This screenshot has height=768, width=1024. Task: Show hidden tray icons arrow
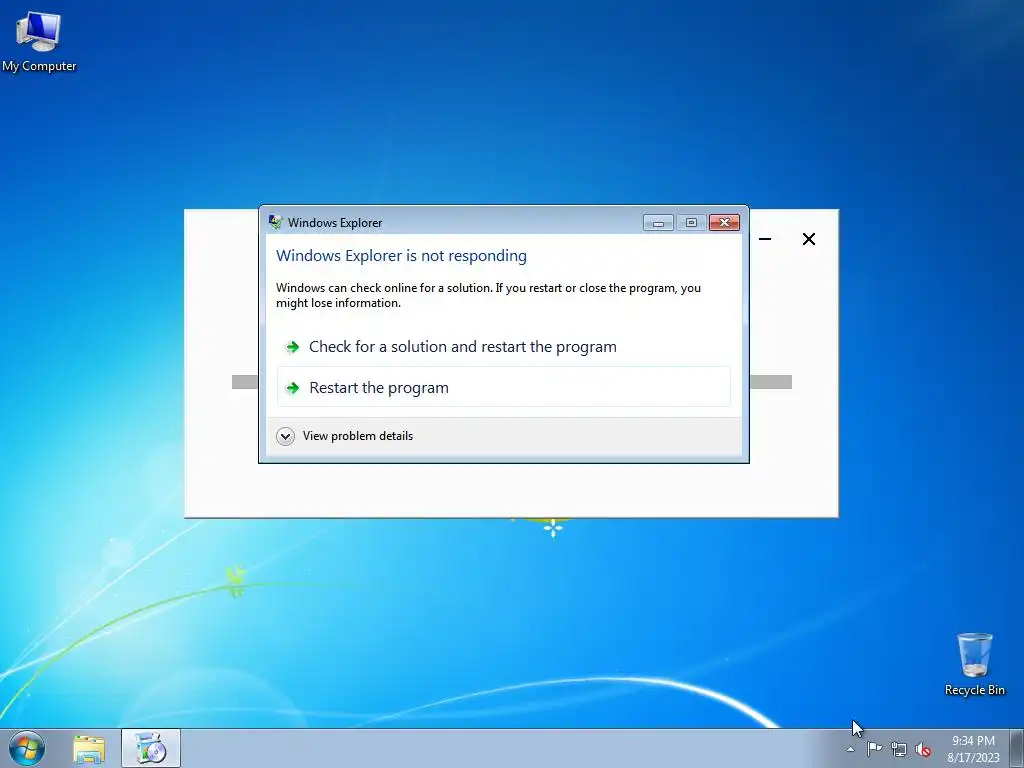[x=850, y=750]
